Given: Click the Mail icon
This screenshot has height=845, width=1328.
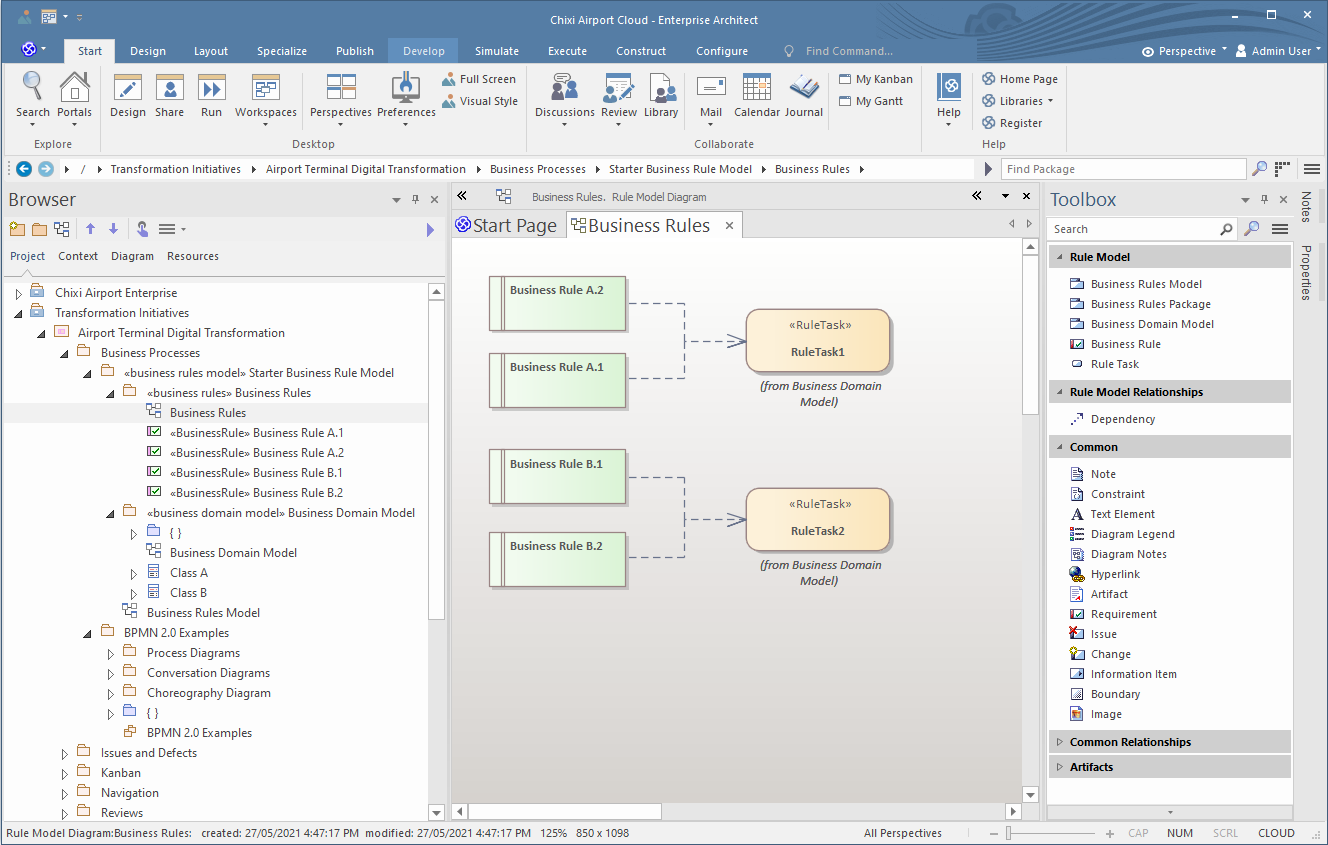Looking at the screenshot, I should pyautogui.click(x=711, y=95).
